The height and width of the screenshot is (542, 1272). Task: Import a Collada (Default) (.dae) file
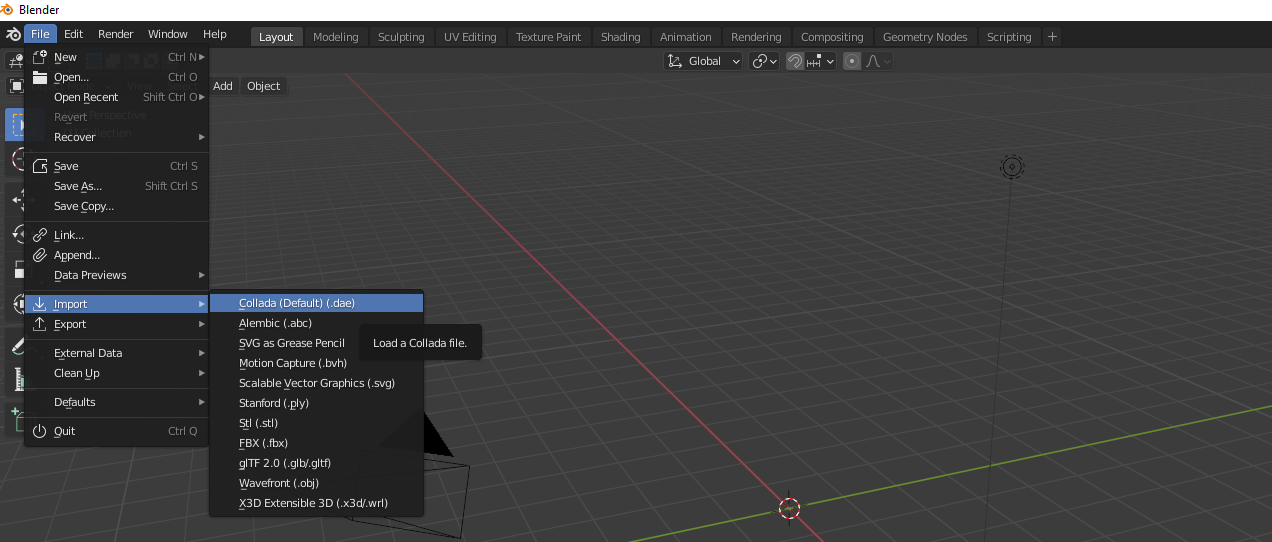[x=316, y=303]
